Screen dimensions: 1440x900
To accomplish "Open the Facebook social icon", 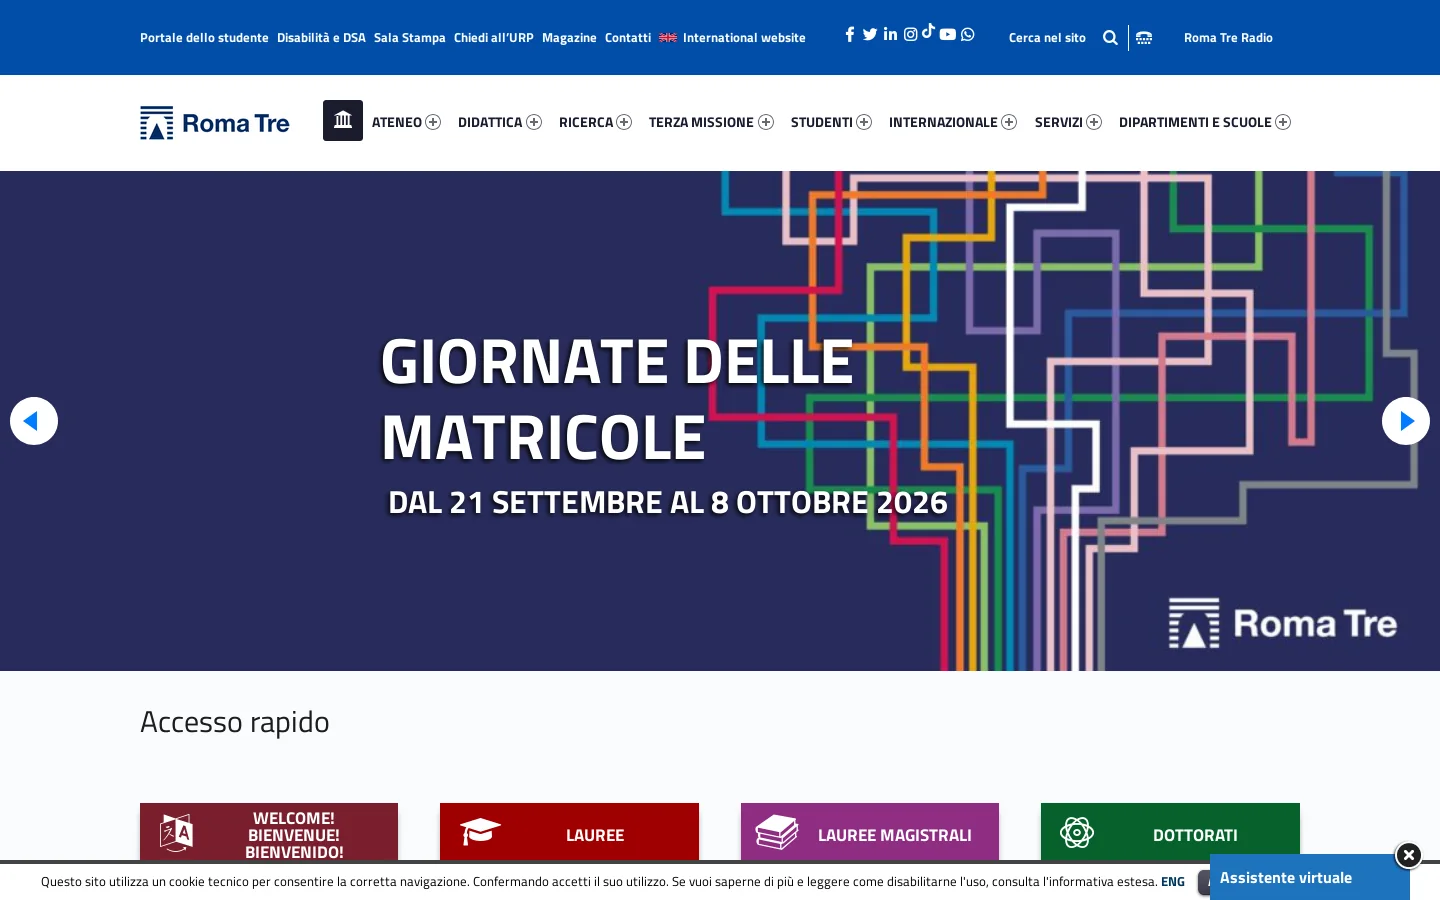I will (x=850, y=34).
